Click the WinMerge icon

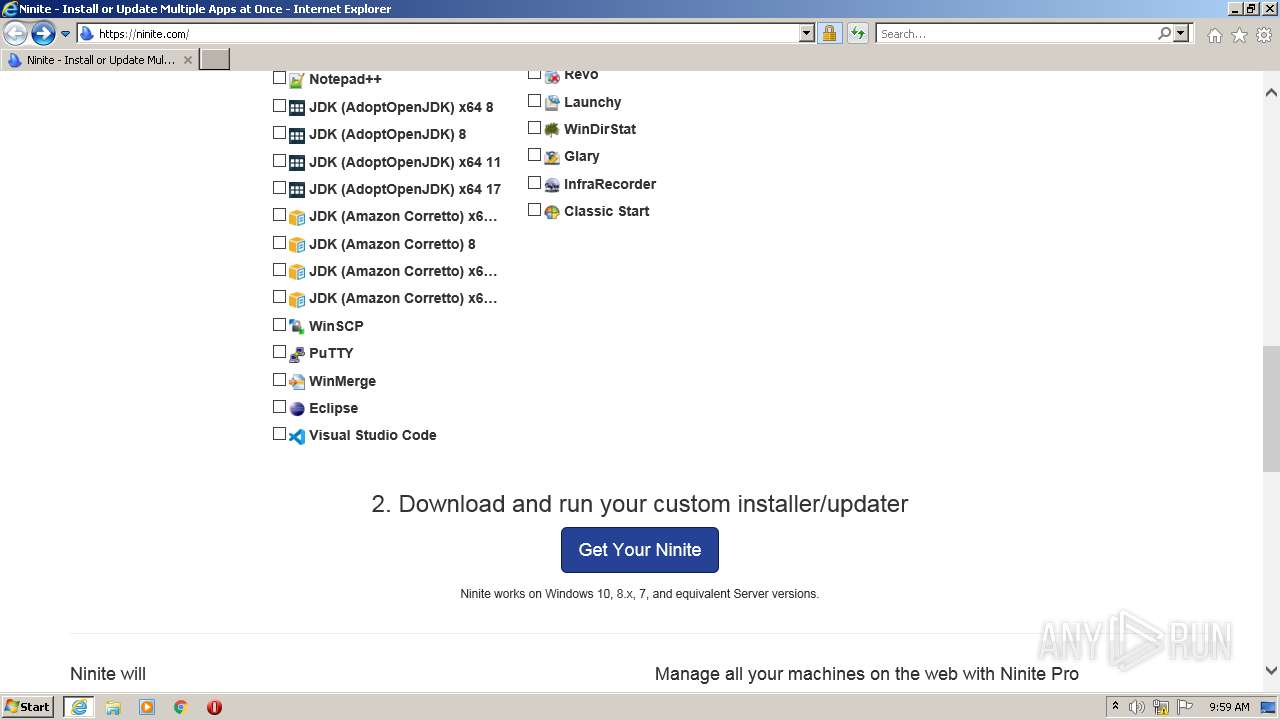coord(296,382)
